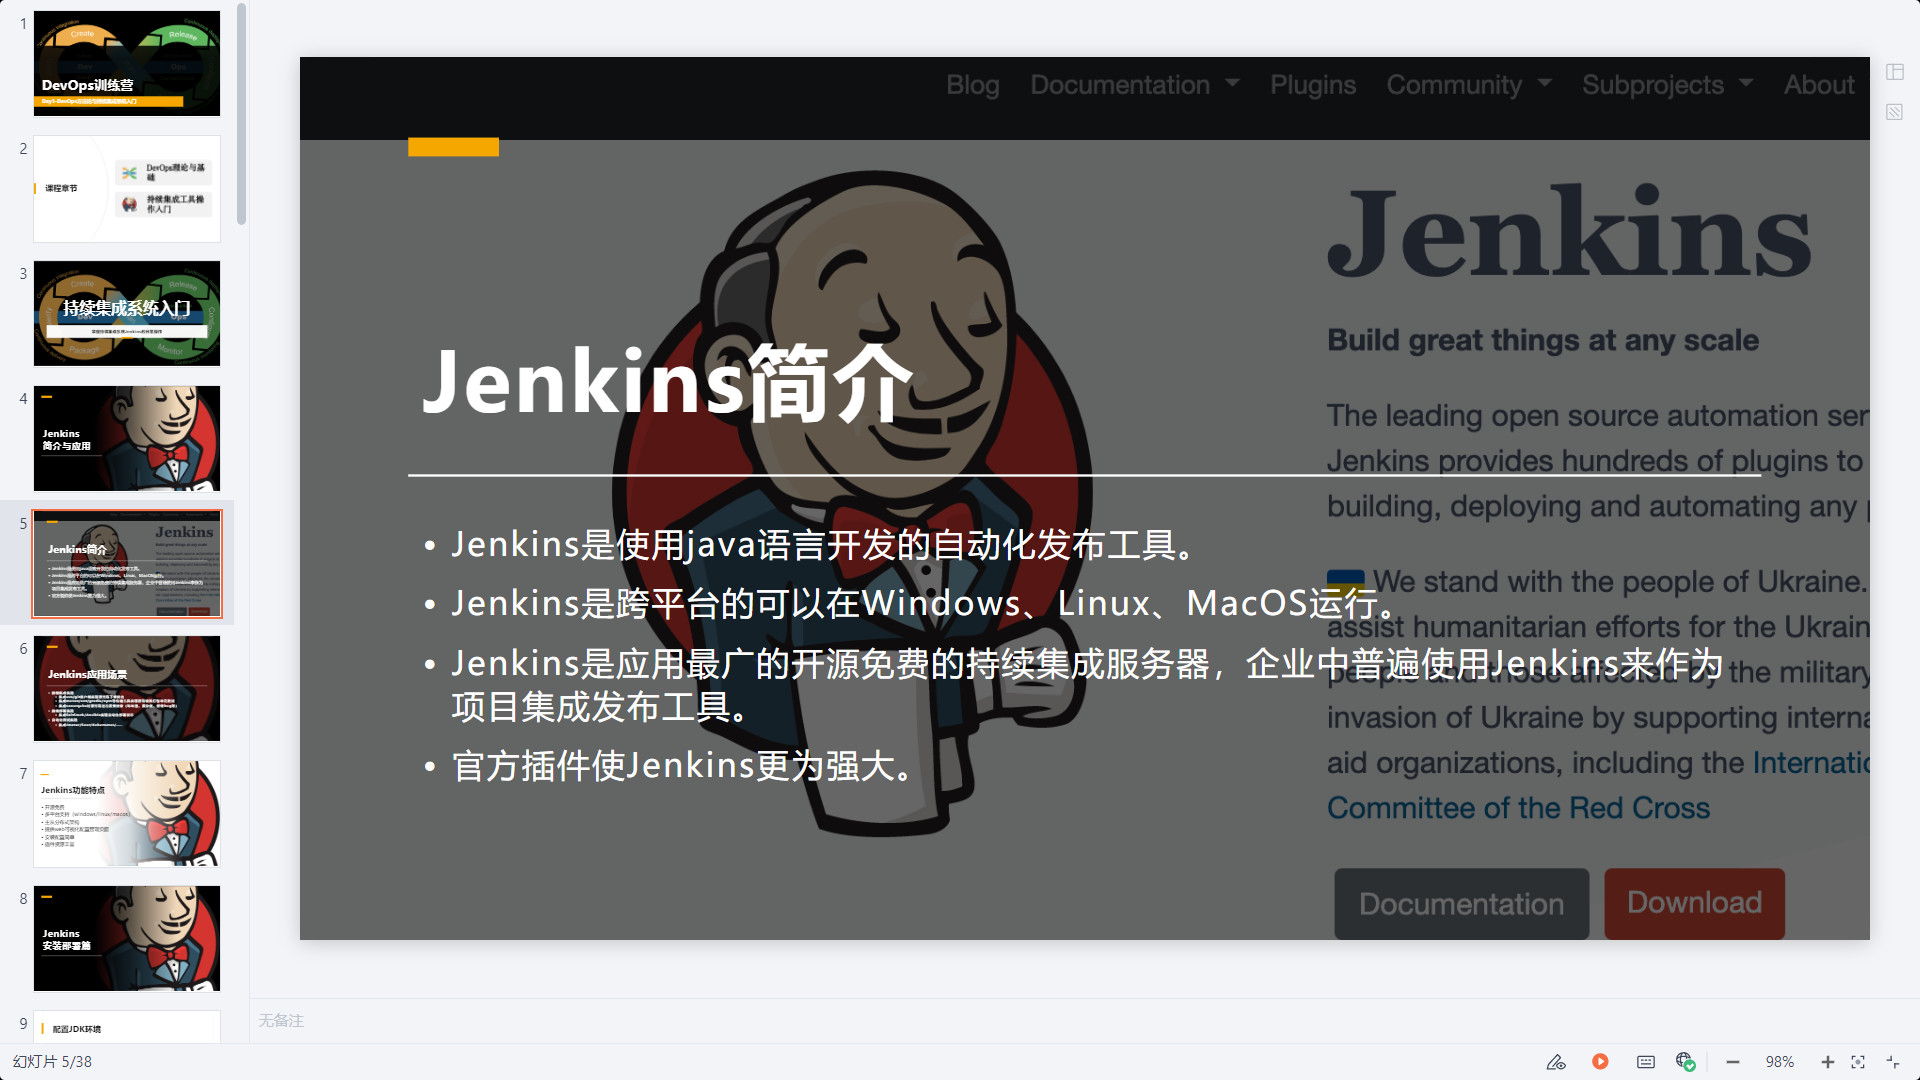The width and height of the screenshot is (1920, 1080).
Task: Select slide 2 课程章节 thumbnail
Action: (x=127, y=189)
